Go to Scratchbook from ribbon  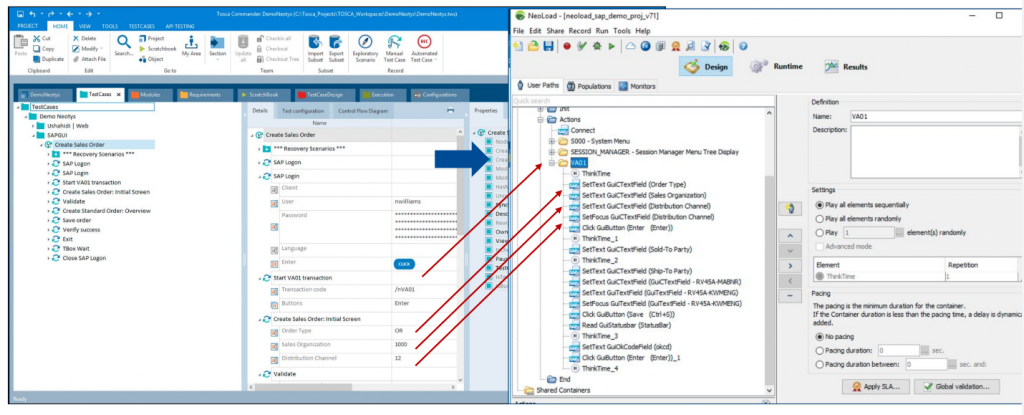coord(157,48)
